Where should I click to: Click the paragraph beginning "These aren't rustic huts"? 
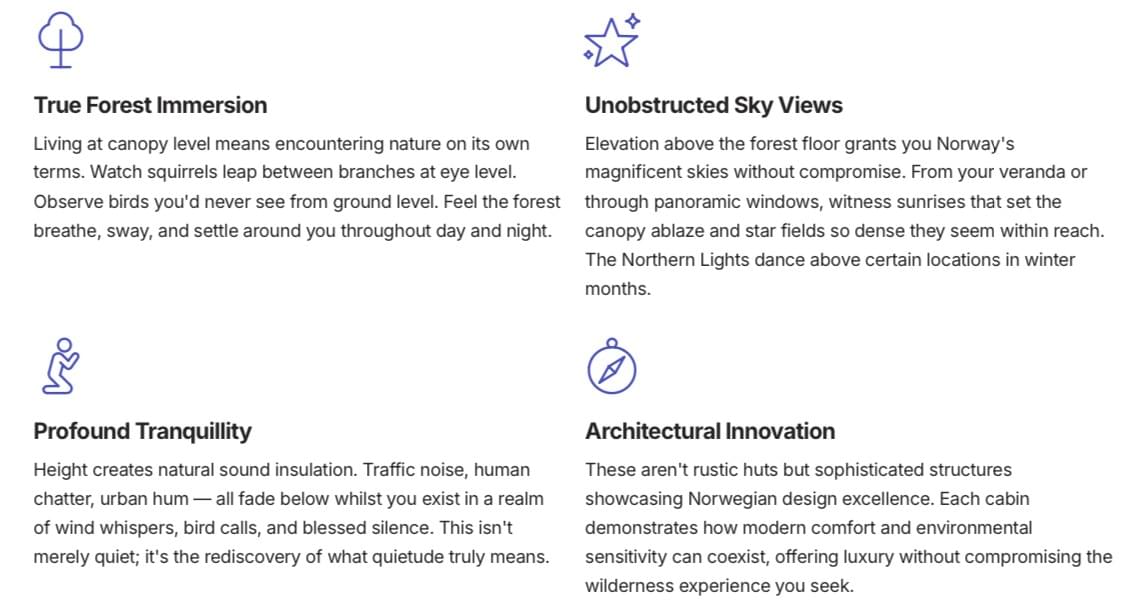pyautogui.click(x=848, y=527)
